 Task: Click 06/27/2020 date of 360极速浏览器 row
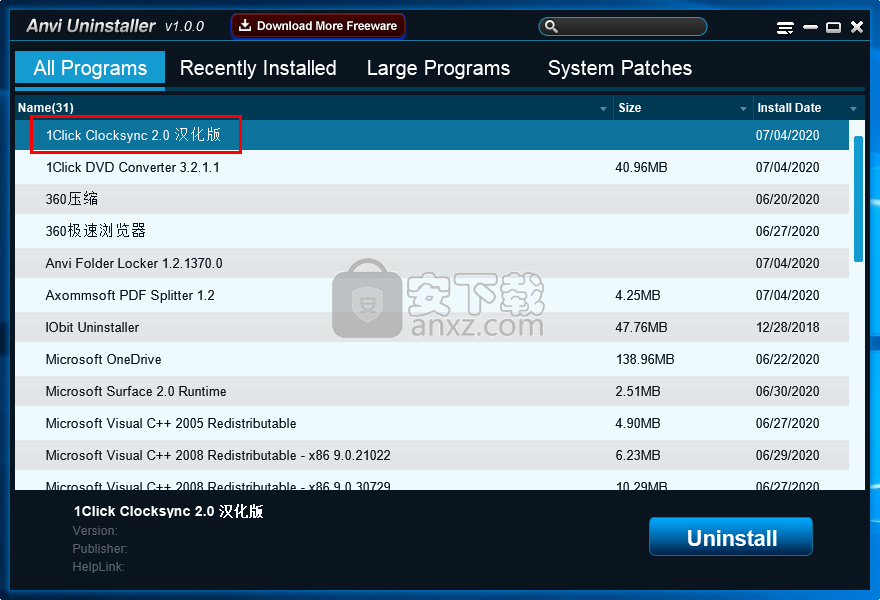coord(787,231)
